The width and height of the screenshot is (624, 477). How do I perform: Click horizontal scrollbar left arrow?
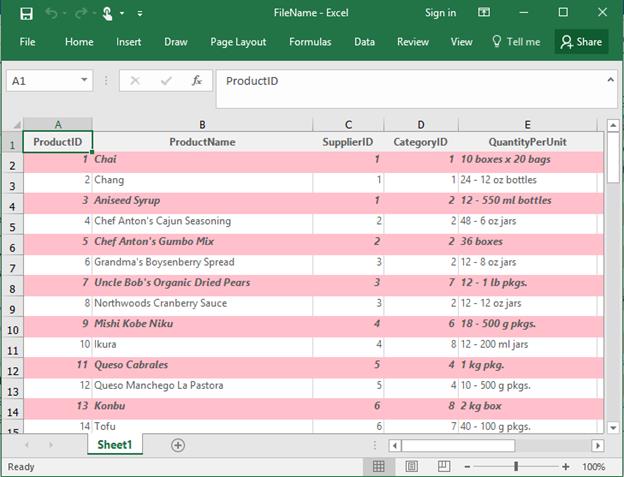(x=394, y=445)
